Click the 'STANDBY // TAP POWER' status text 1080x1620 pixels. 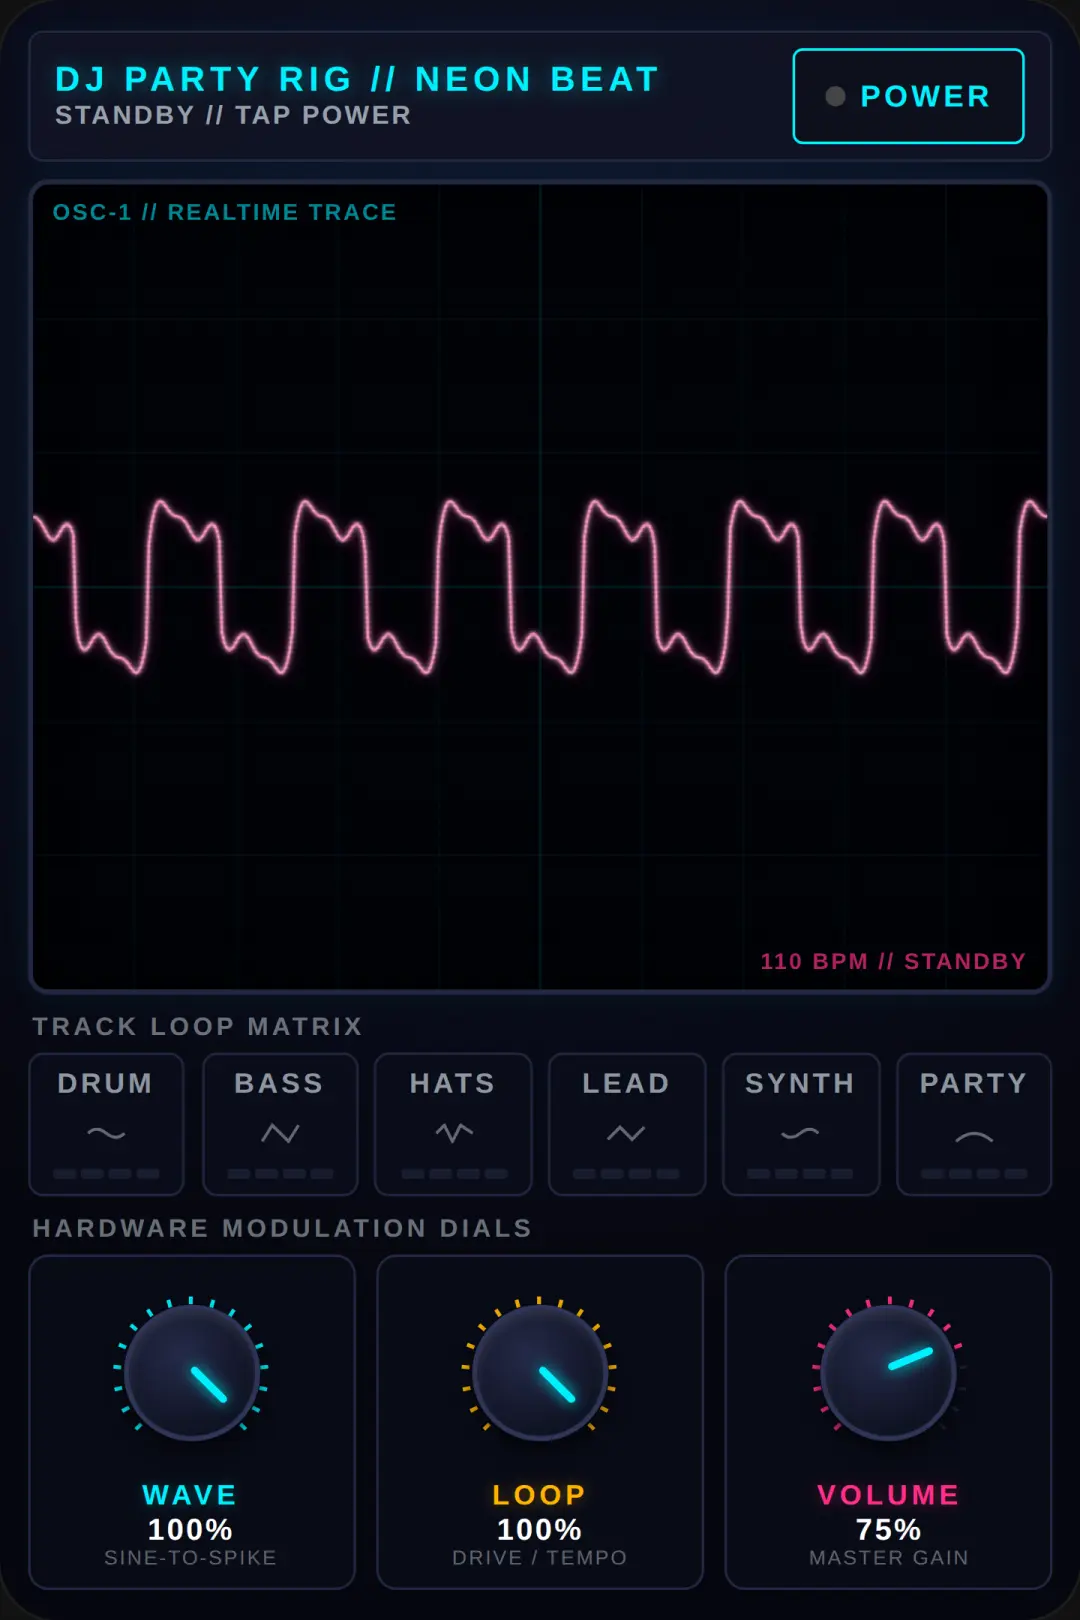pyautogui.click(x=233, y=115)
